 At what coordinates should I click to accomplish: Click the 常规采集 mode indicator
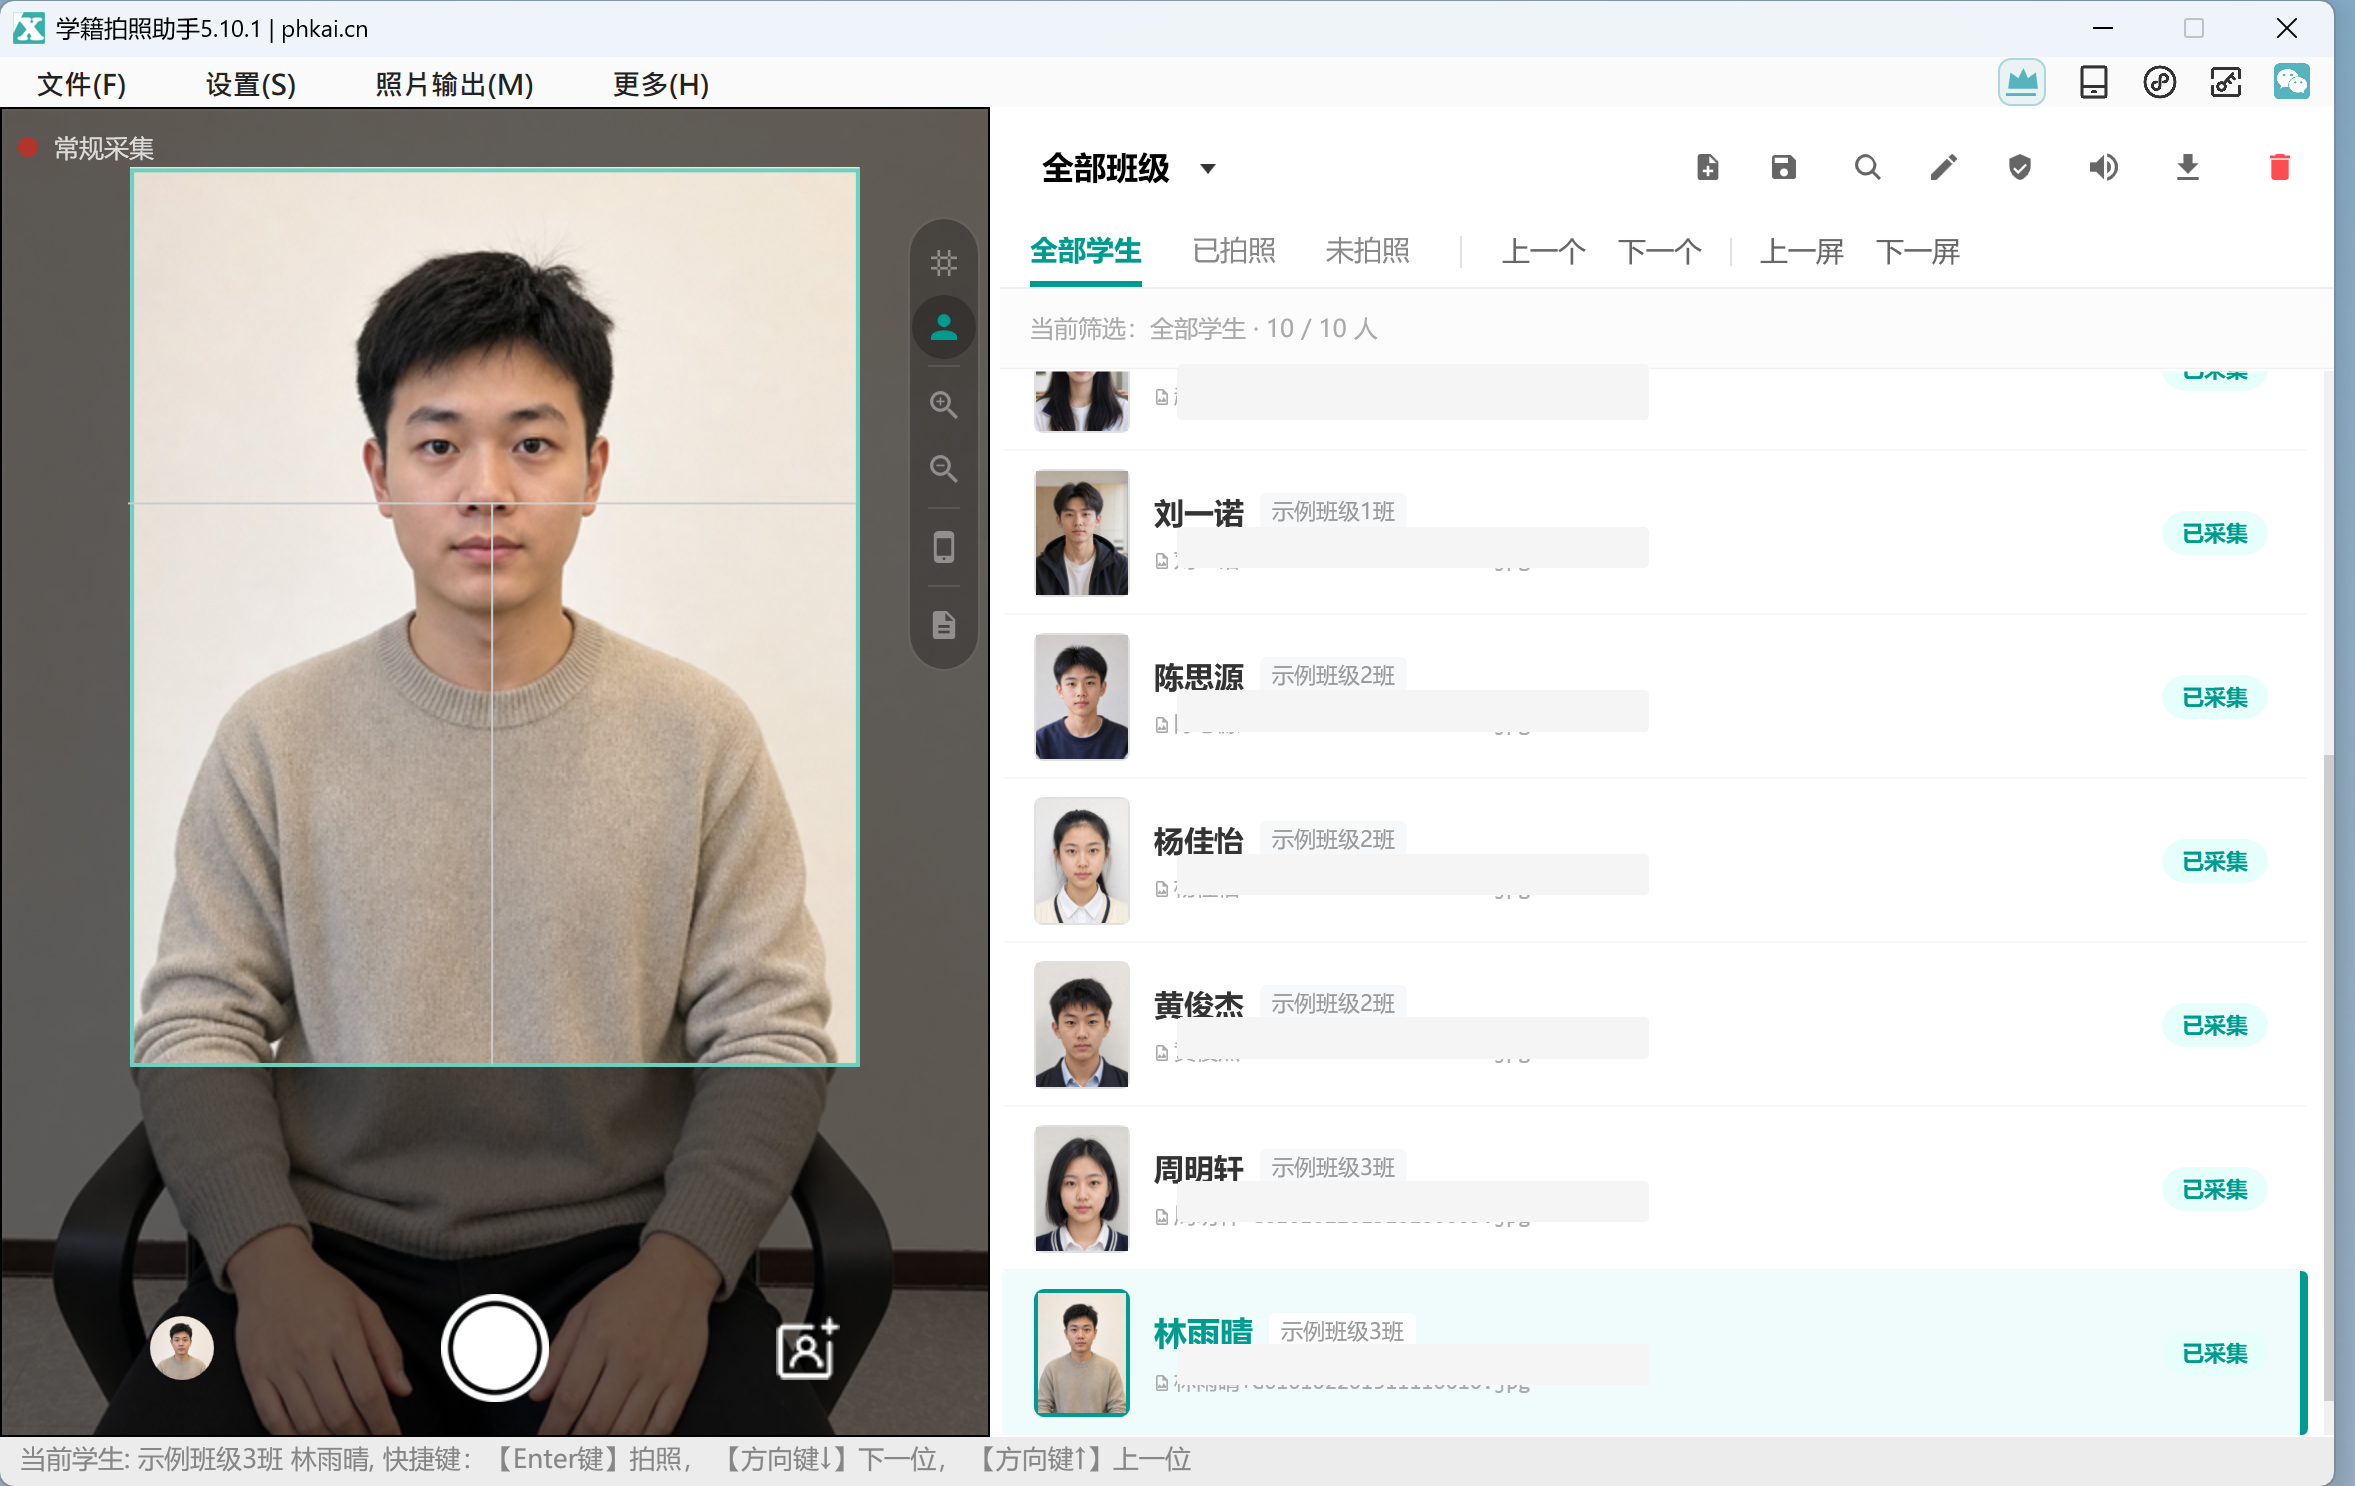(87, 148)
